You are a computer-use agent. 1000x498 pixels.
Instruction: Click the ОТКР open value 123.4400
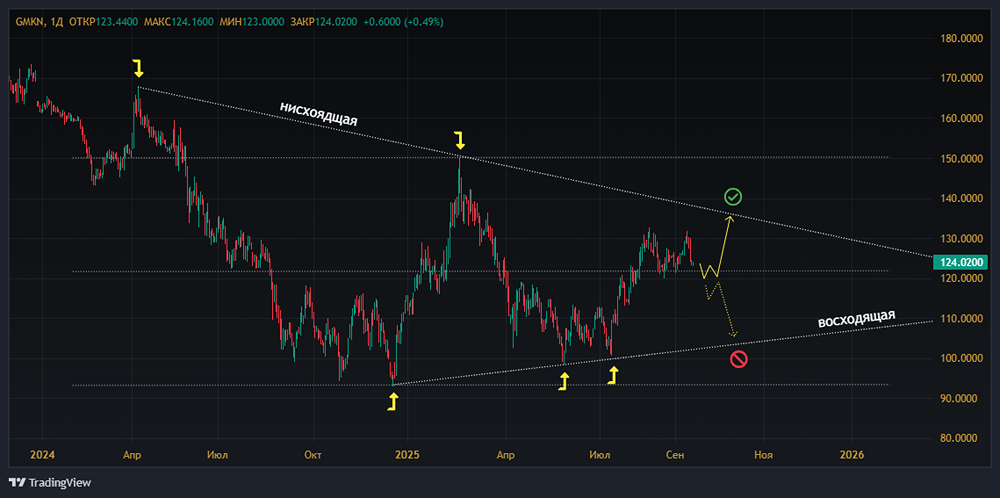[x=117, y=22]
